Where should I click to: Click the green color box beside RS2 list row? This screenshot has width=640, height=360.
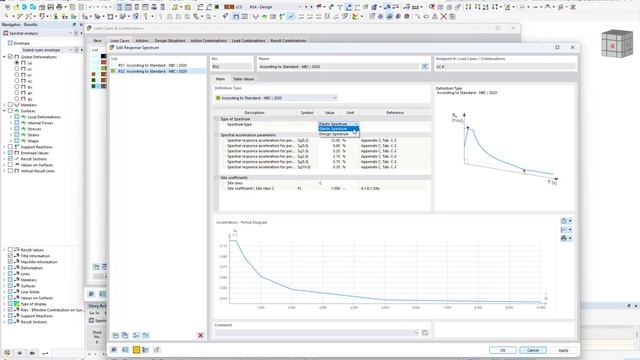pyautogui.click(x=113, y=71)
